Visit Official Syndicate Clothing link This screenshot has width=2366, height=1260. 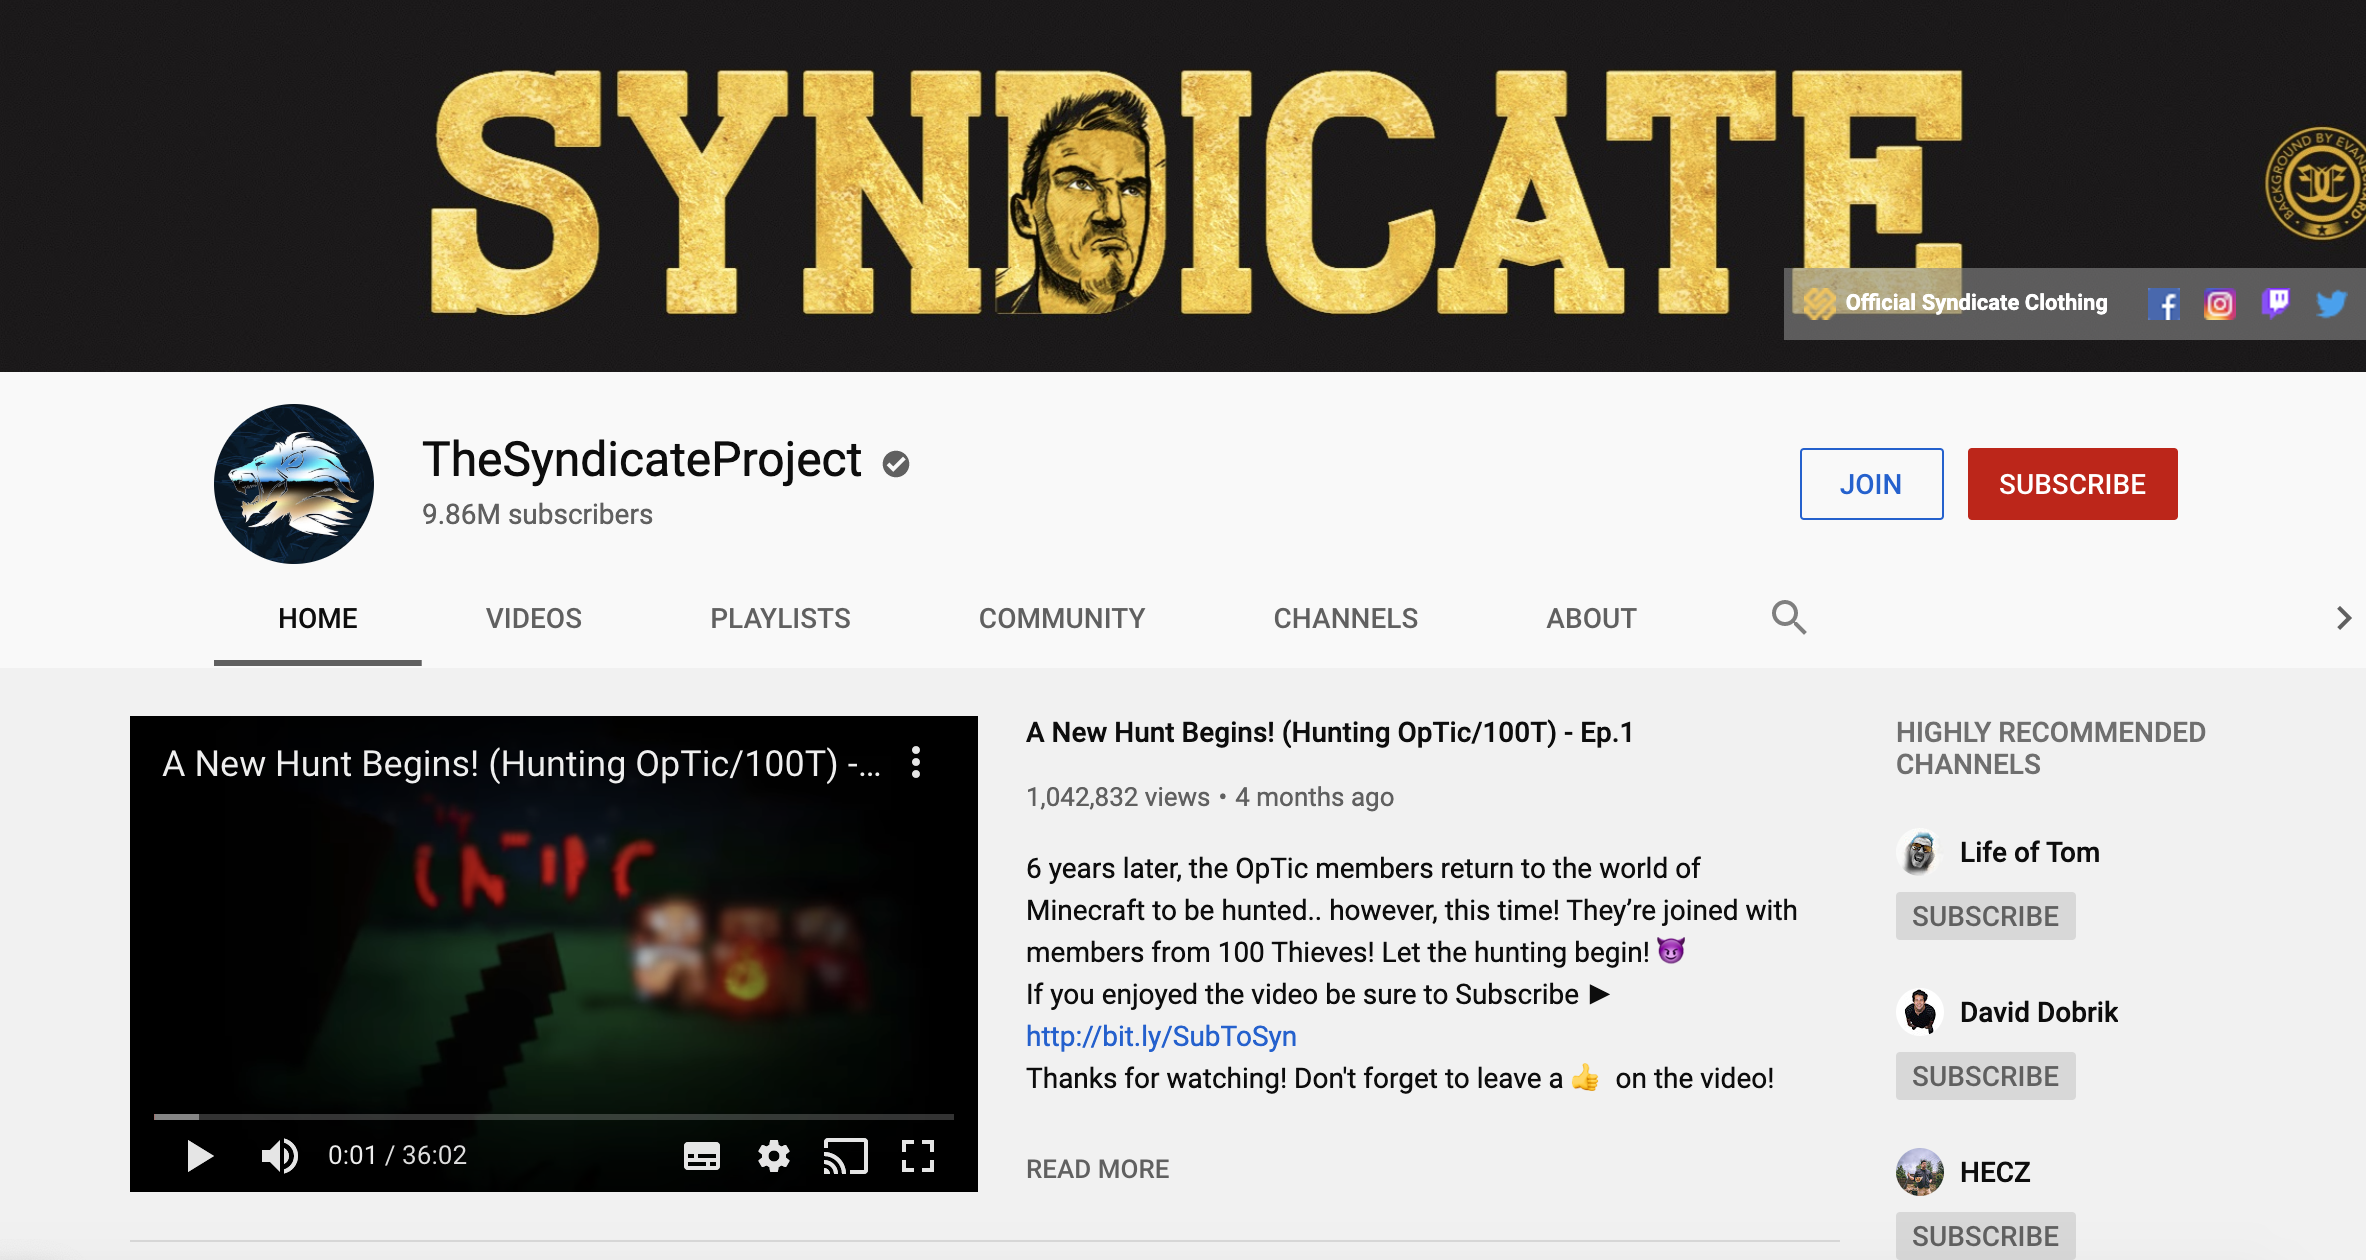[1957, 303]
